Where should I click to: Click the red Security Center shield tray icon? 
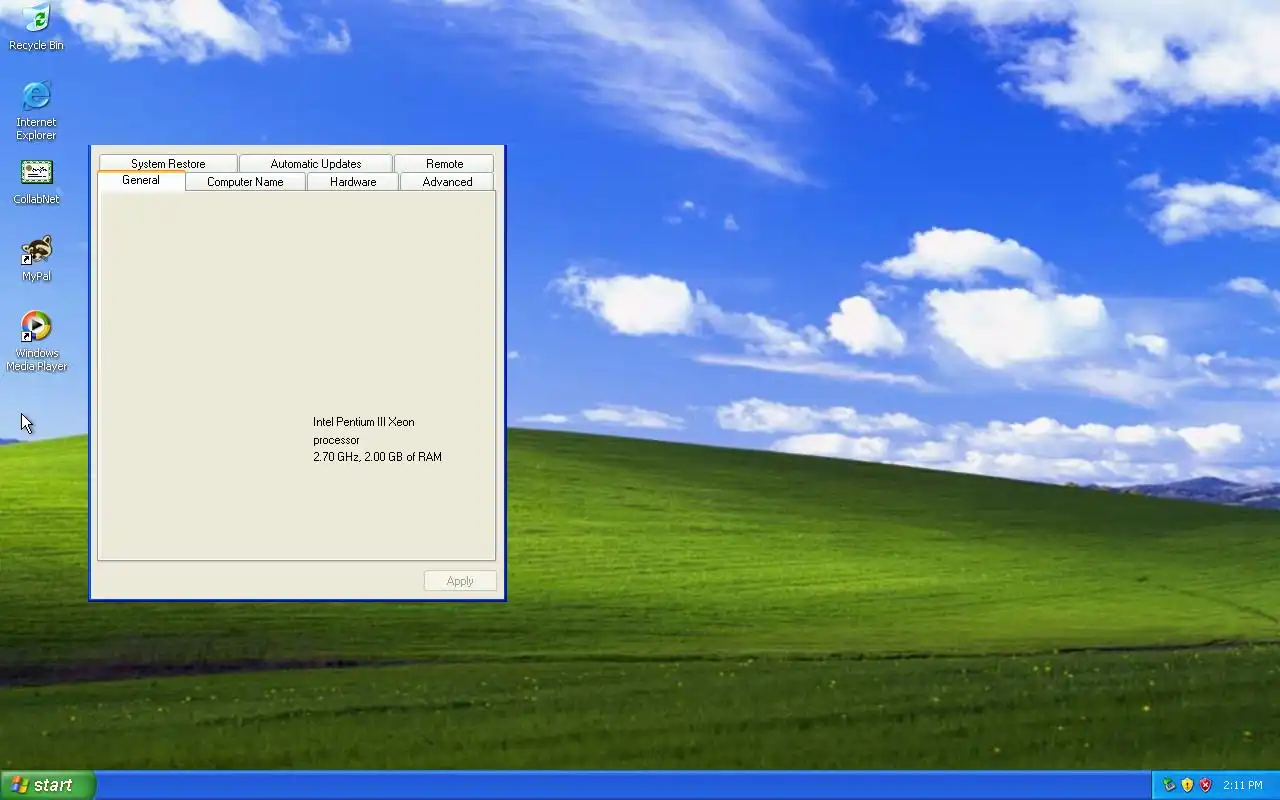click(1205, 785)
